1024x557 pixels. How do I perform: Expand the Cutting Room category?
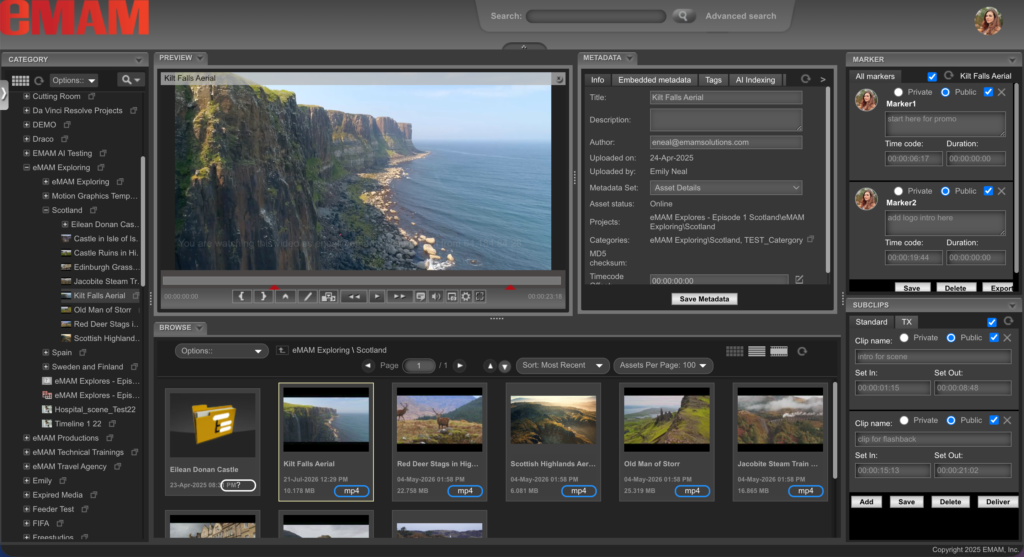pos(27,96)
